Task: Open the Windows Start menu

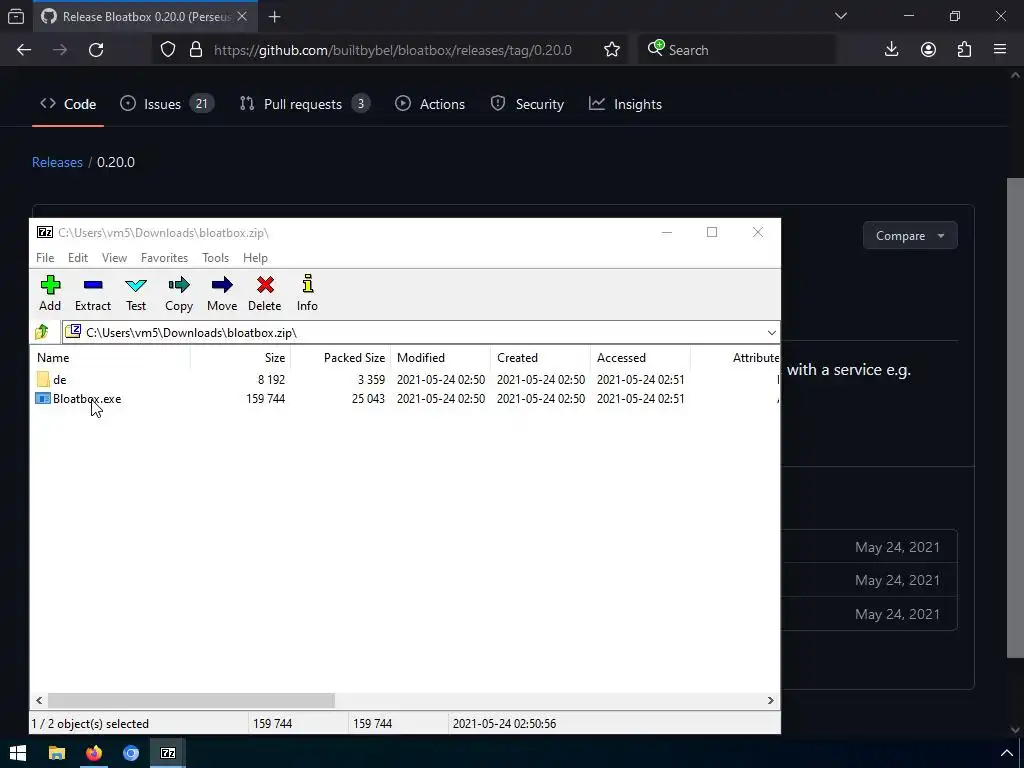Action: click(18, 753)
